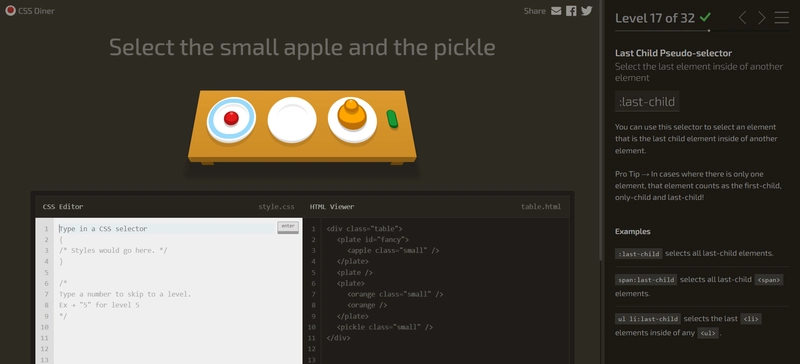Go to next level arrow

point(761,18)
